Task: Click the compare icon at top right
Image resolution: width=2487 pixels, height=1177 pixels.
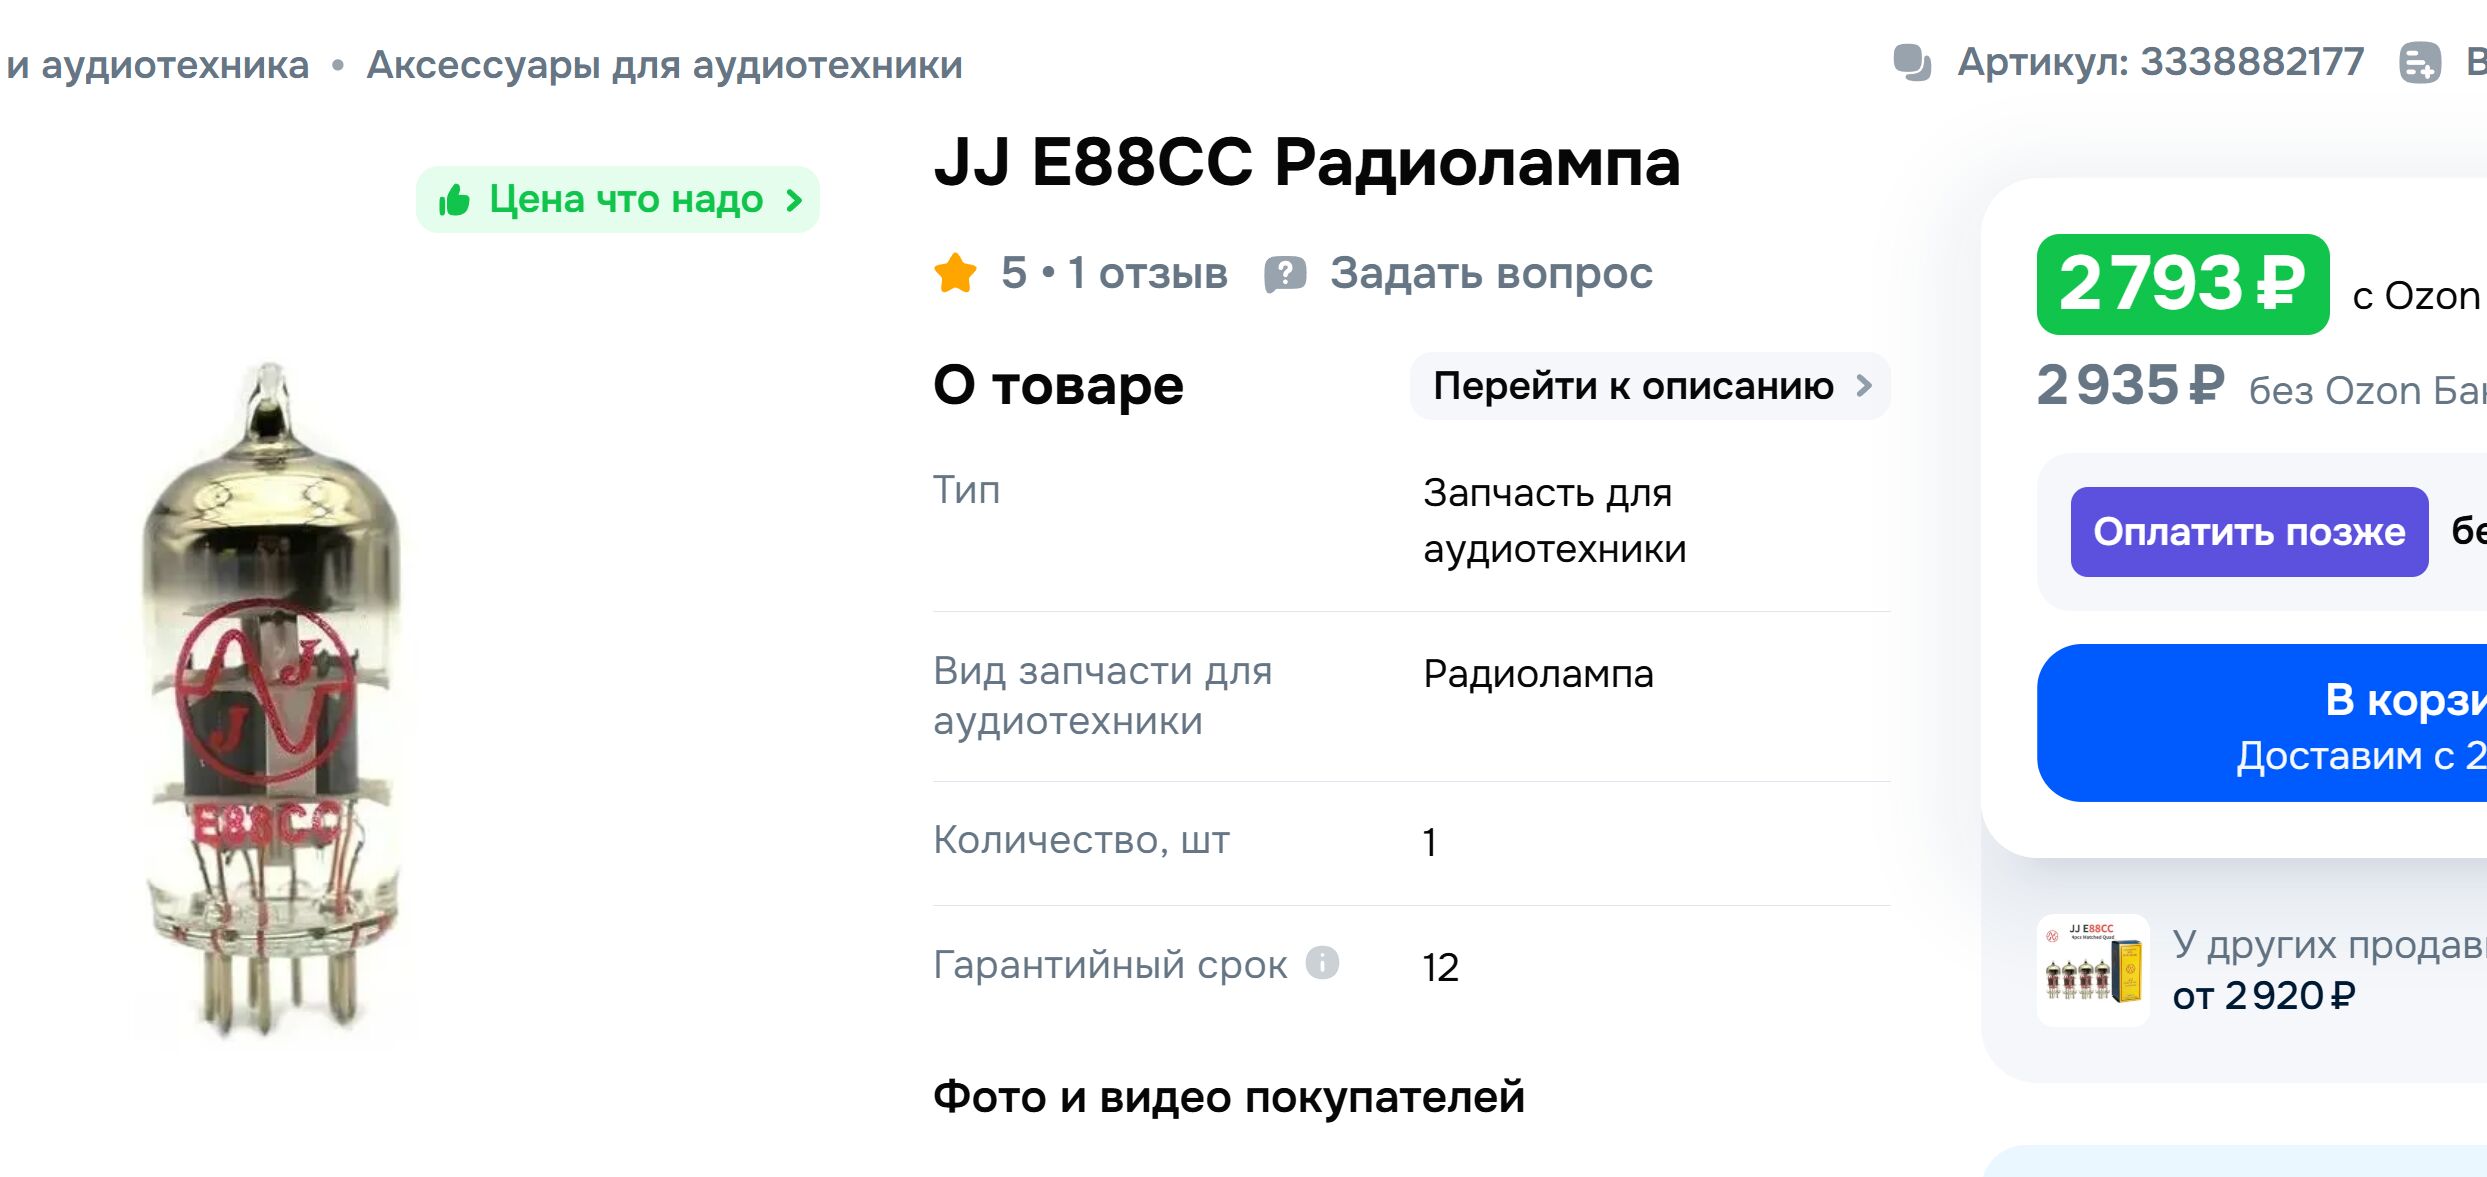Action: (x=2420, y=63)
